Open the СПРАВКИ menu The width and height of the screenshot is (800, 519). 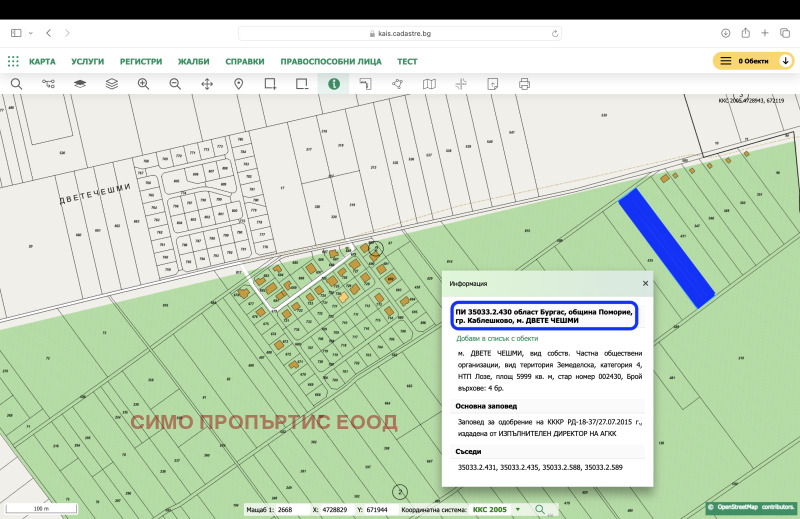[x=245, y=61]
